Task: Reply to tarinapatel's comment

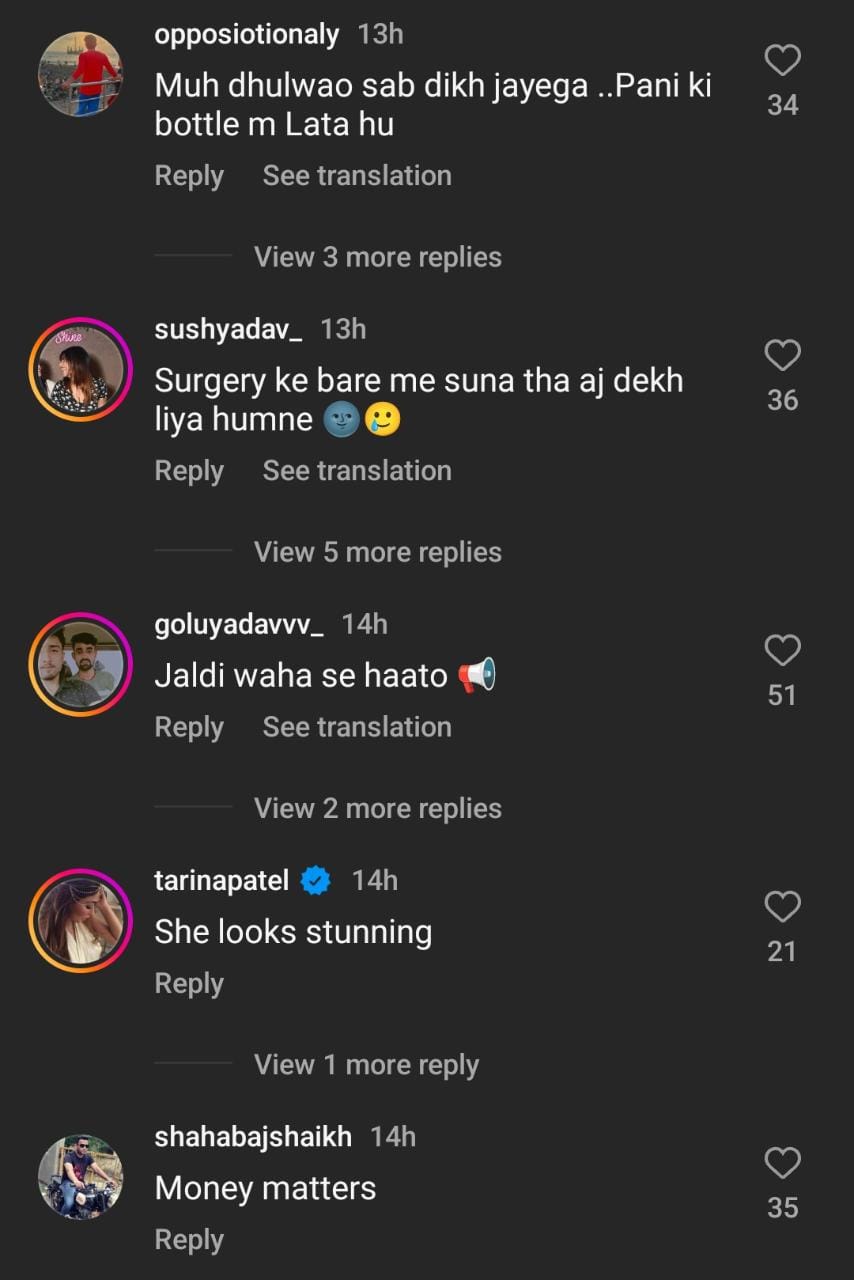Action: [189, 984]
